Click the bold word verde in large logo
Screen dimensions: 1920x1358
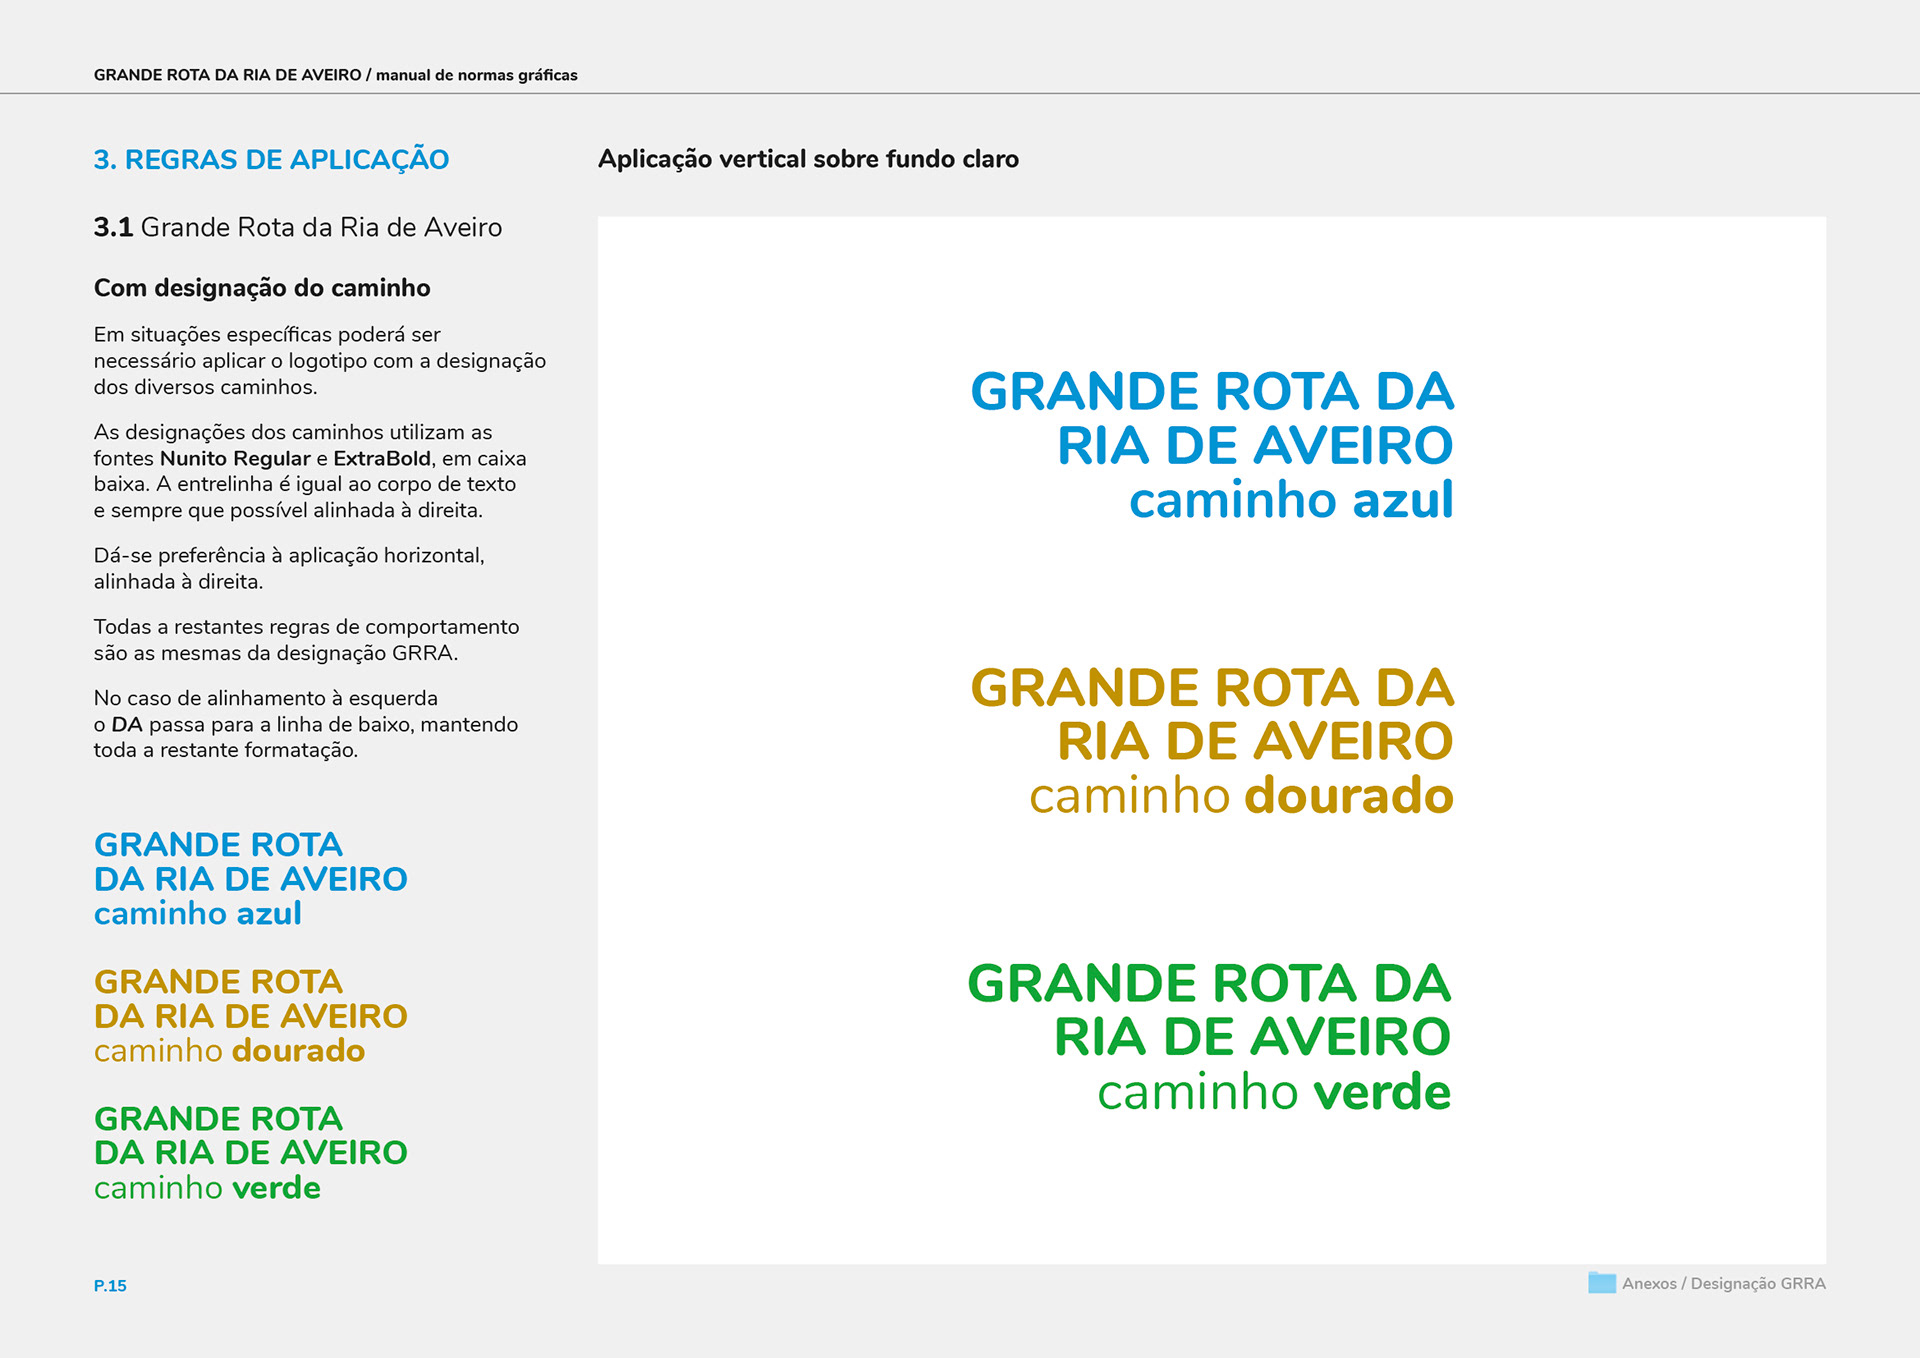coord(1381,1093)
